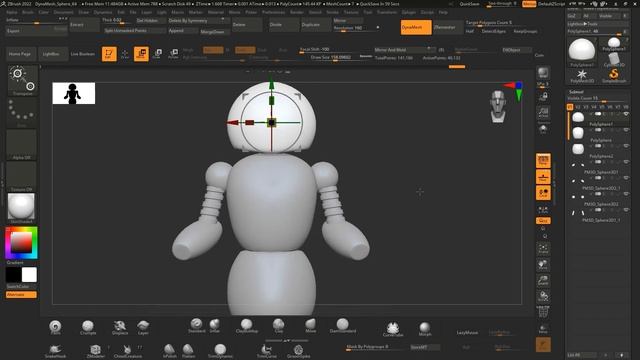Click QuickSave in the top bar

tap(469, 4)
